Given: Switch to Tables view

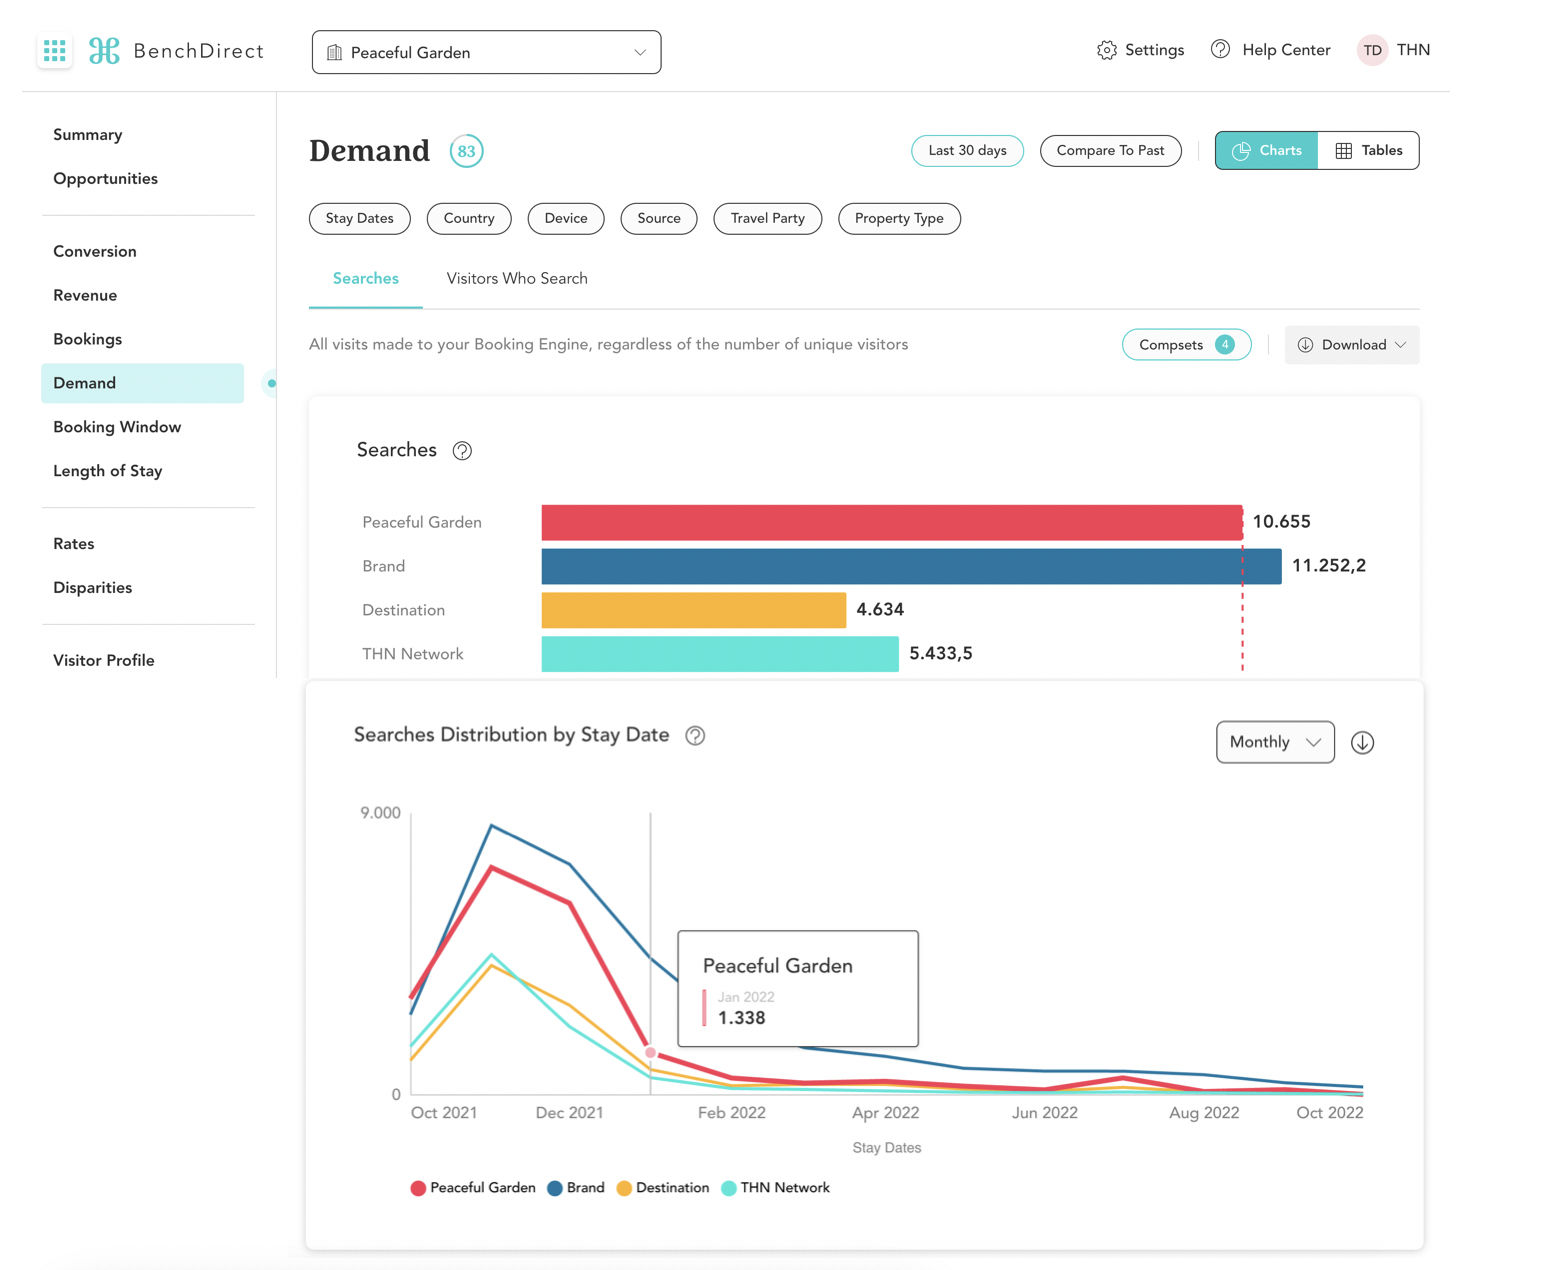Looking at the screenshot, I should point(1368,150).
